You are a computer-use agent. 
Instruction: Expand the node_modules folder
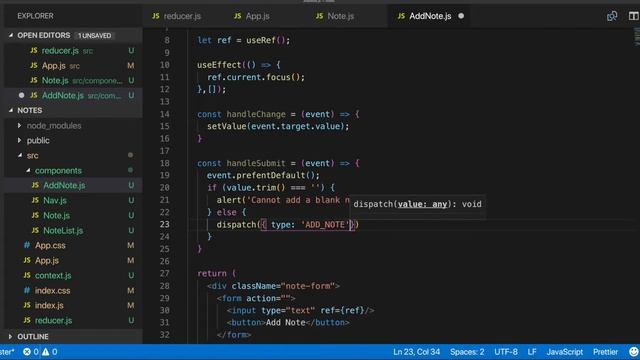tap(19, 125)
